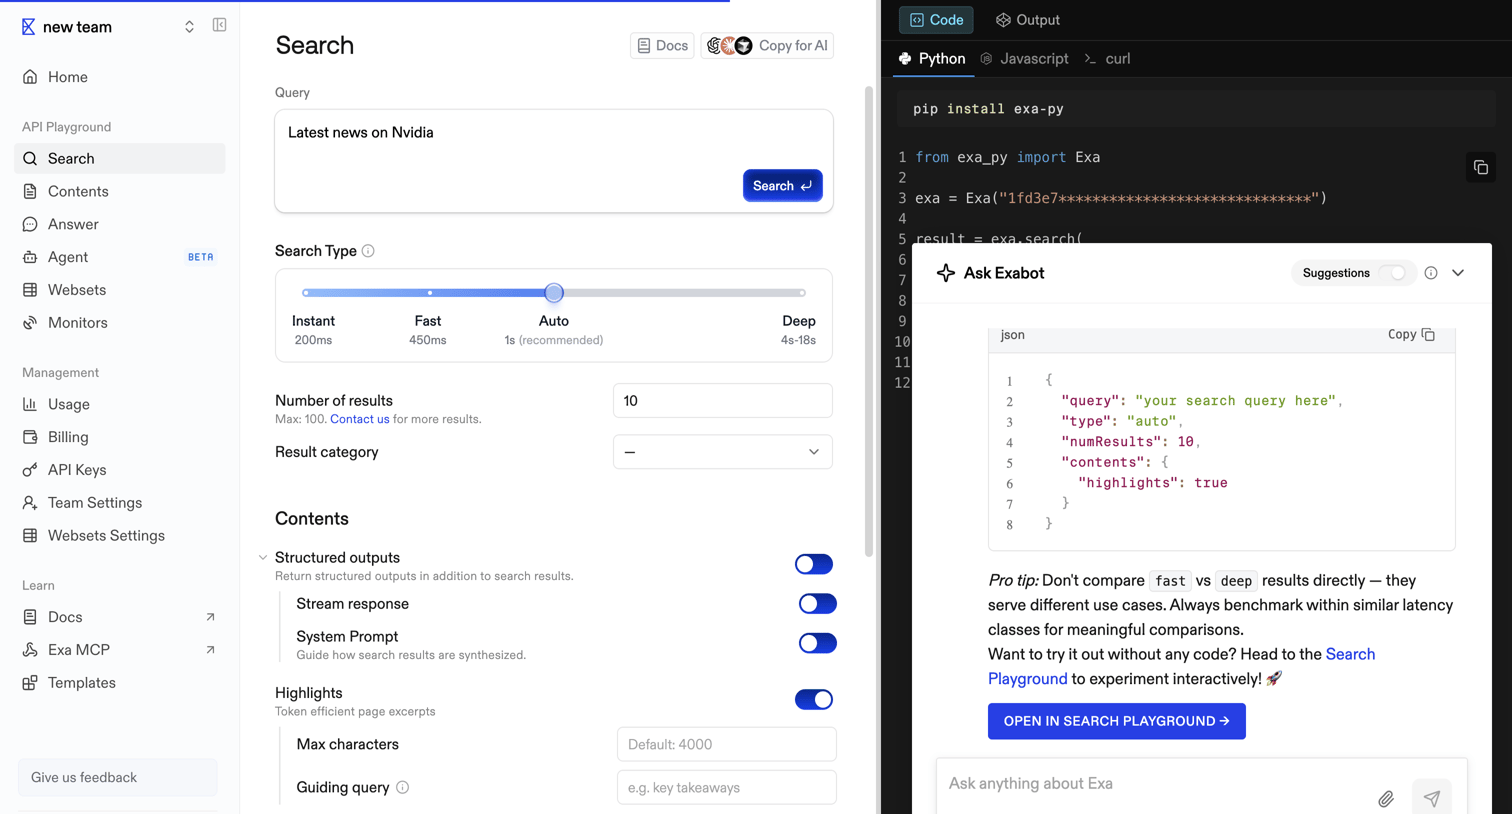The width and height of the screenshot is (1512, 814).
Task: Copy the json code block
Action: tap(1411, 335)
